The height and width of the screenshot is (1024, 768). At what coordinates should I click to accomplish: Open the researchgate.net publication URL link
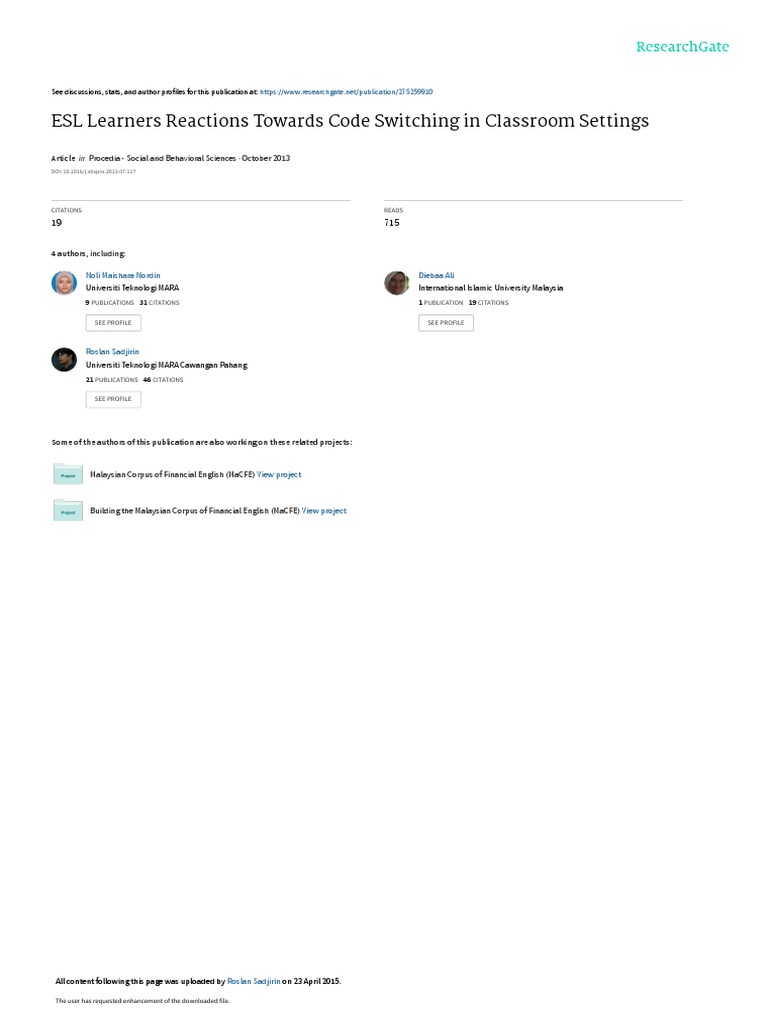[346, 92]
